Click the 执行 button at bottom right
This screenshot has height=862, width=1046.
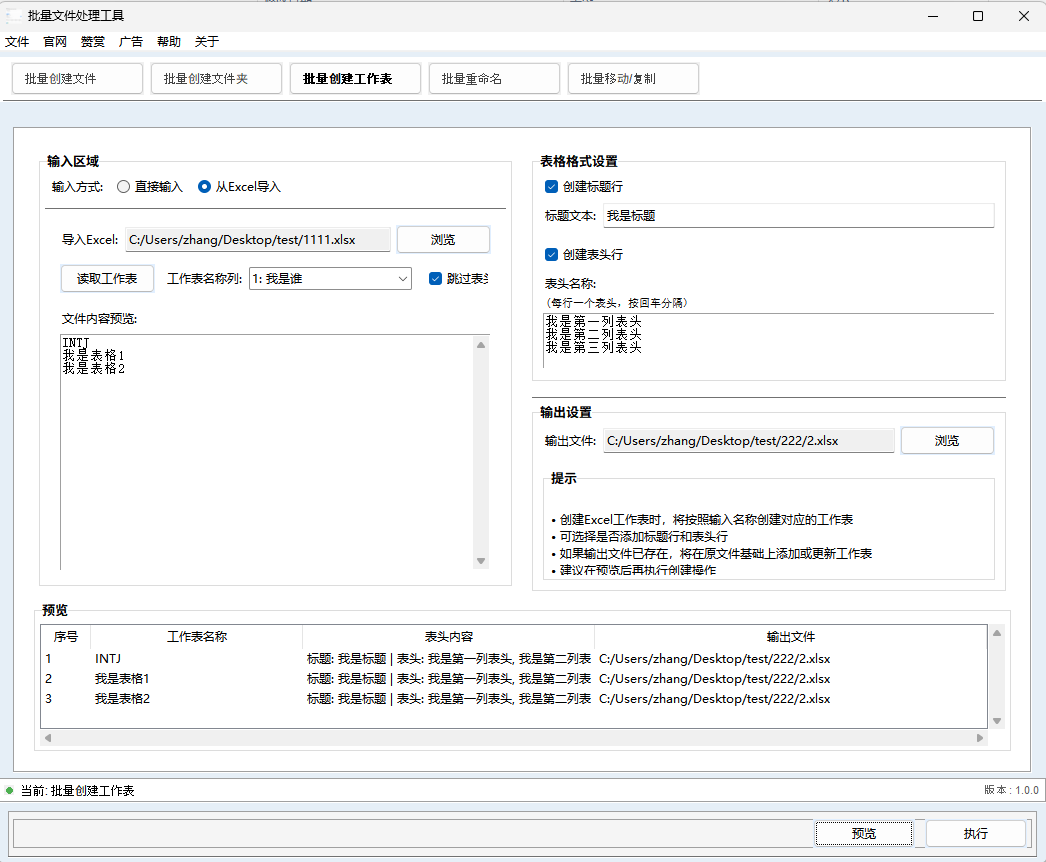(975, 833)
